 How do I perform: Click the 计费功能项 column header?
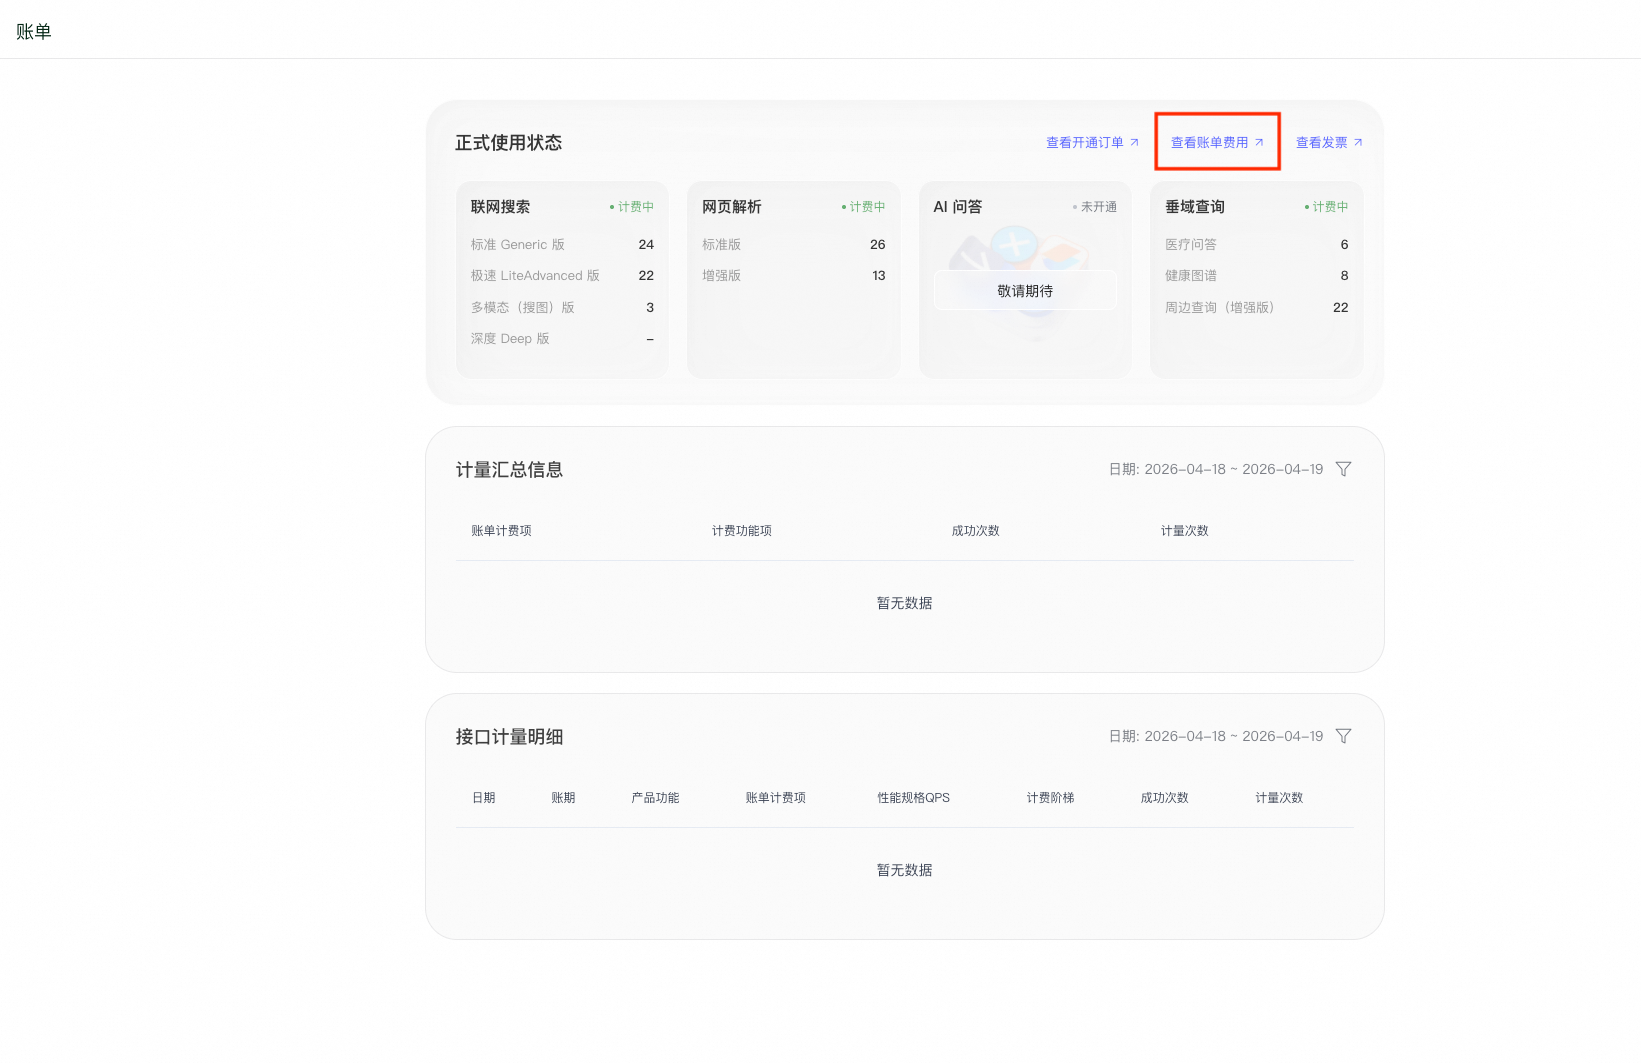pyautogui.click(x=742, y=531)
